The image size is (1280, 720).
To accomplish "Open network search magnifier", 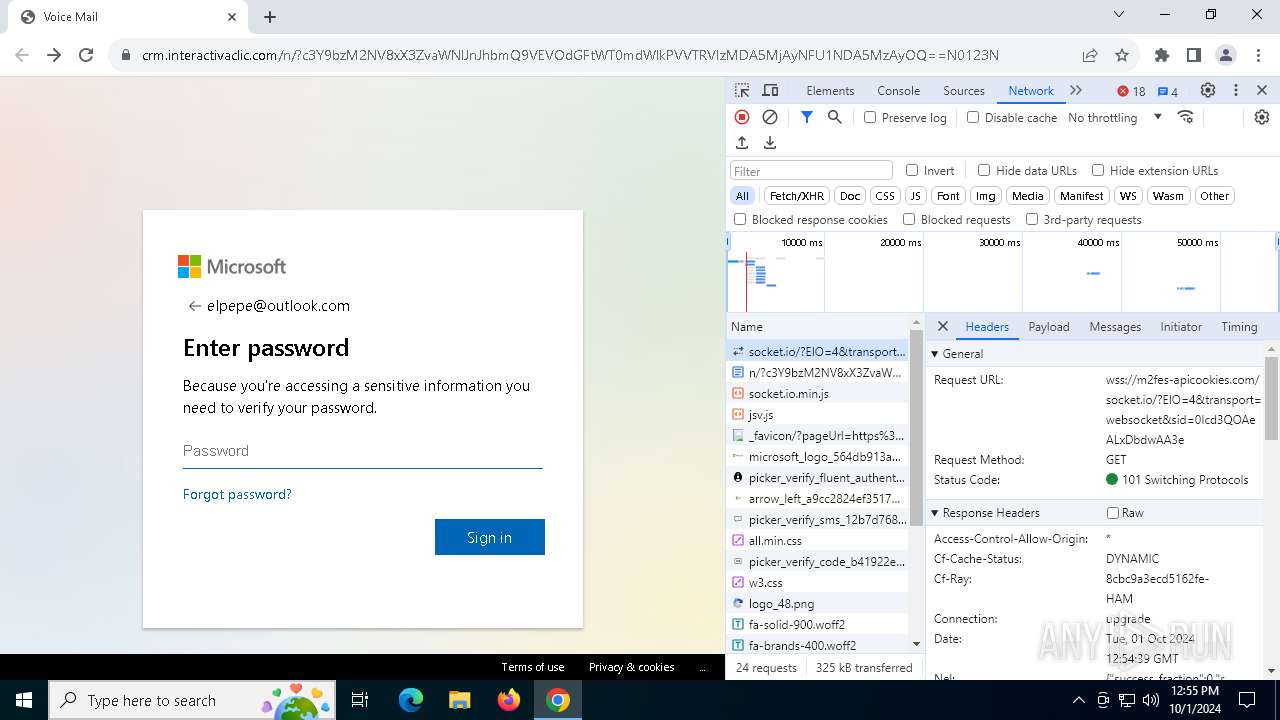I will 835,117.
